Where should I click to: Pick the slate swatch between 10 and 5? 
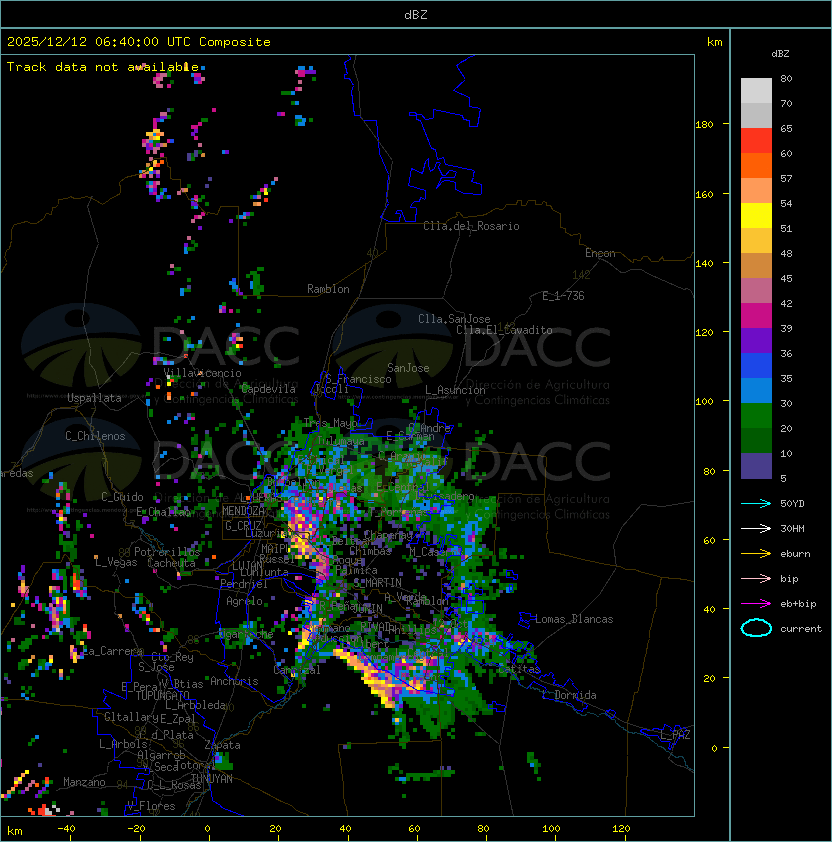(x=756, y=466)
